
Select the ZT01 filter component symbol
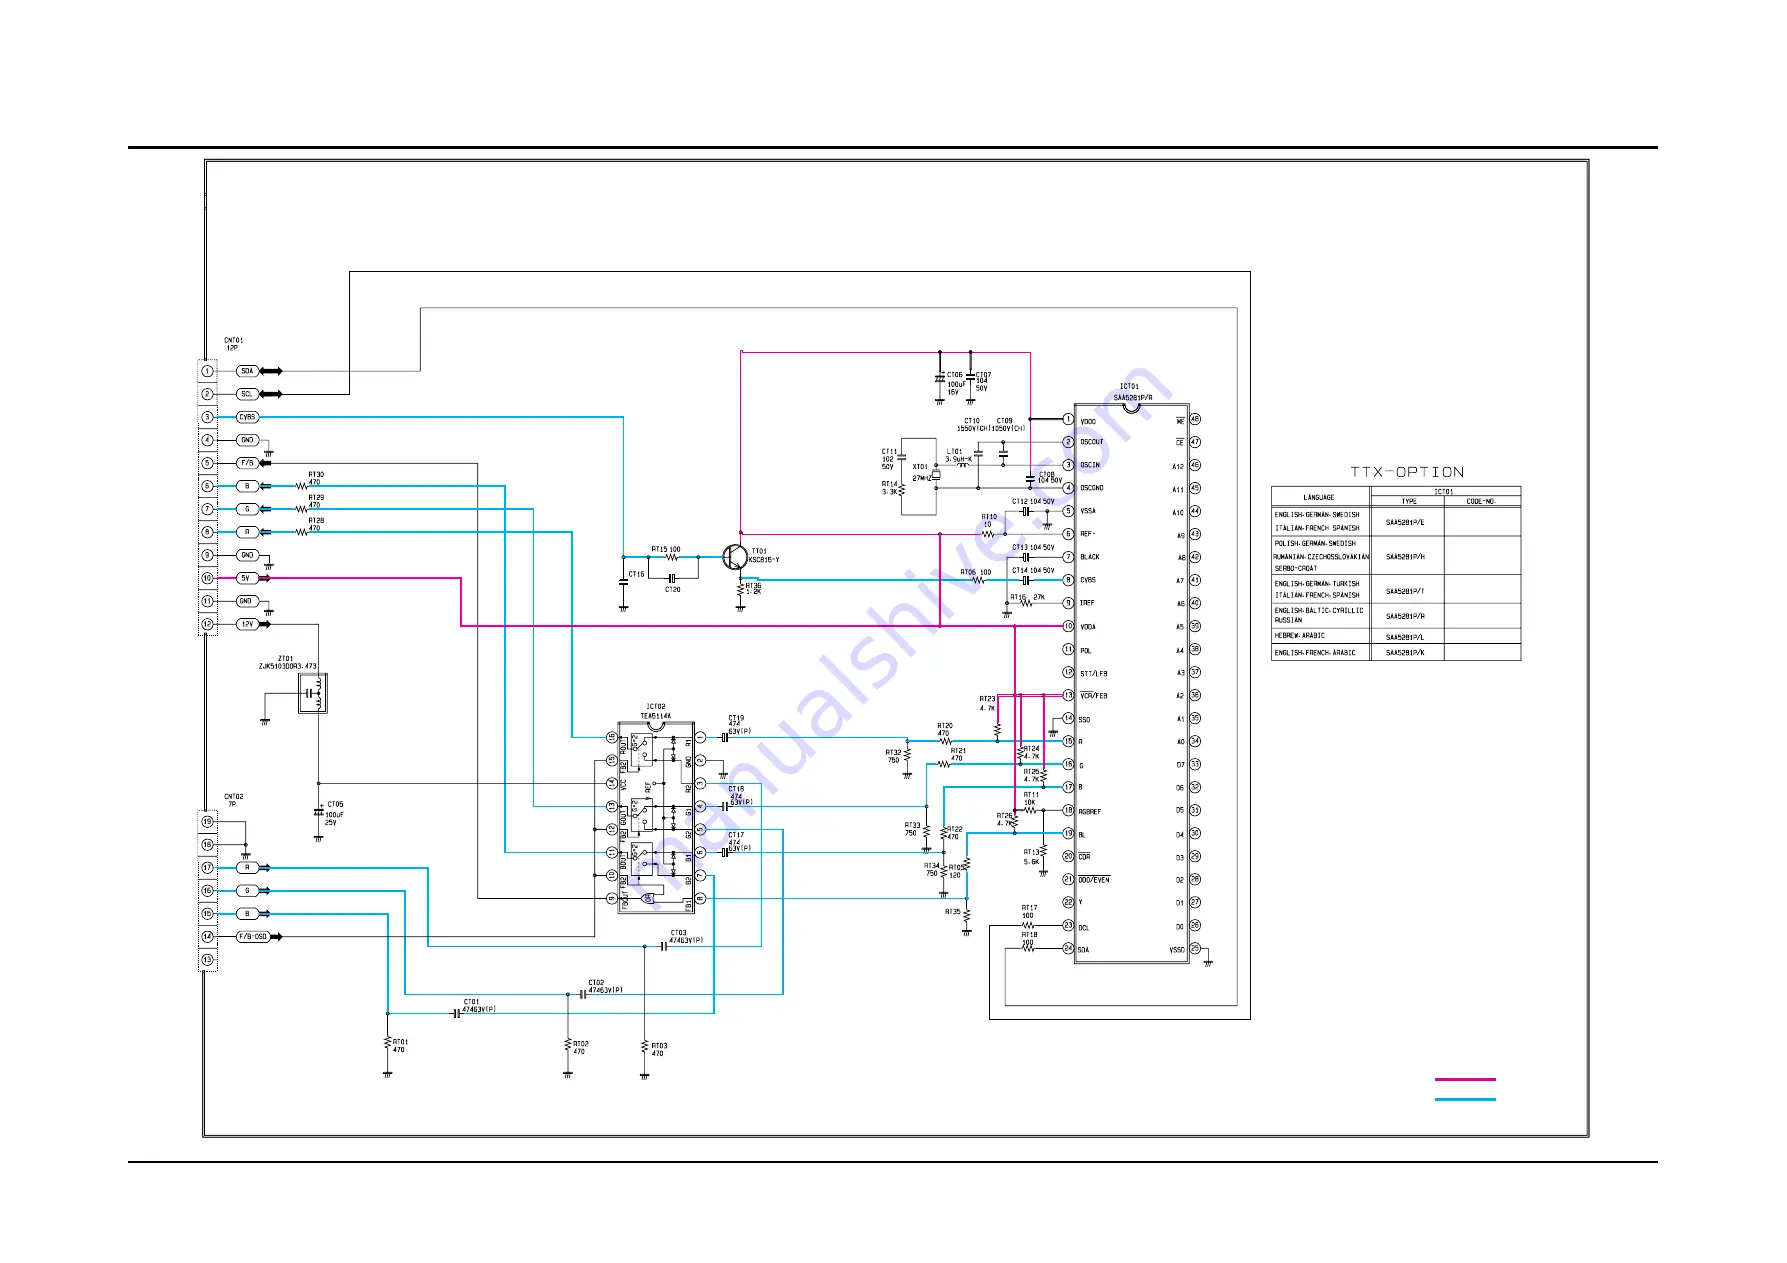coord(313,693)
